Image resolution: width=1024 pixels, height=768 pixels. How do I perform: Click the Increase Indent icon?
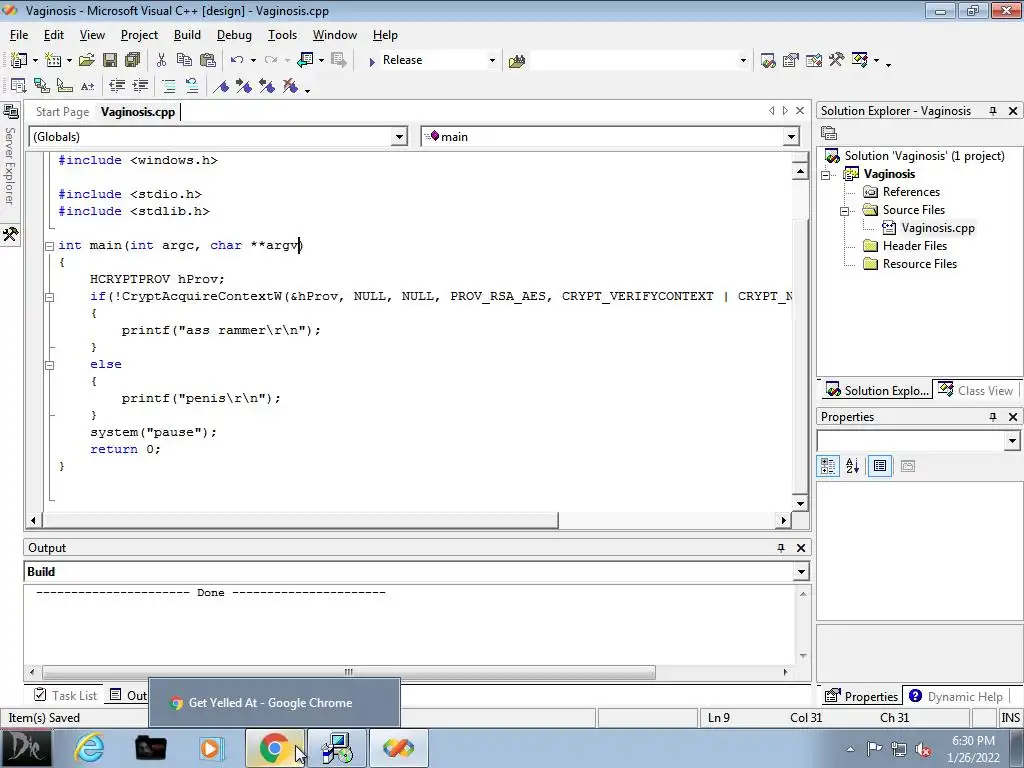[140, 86]
